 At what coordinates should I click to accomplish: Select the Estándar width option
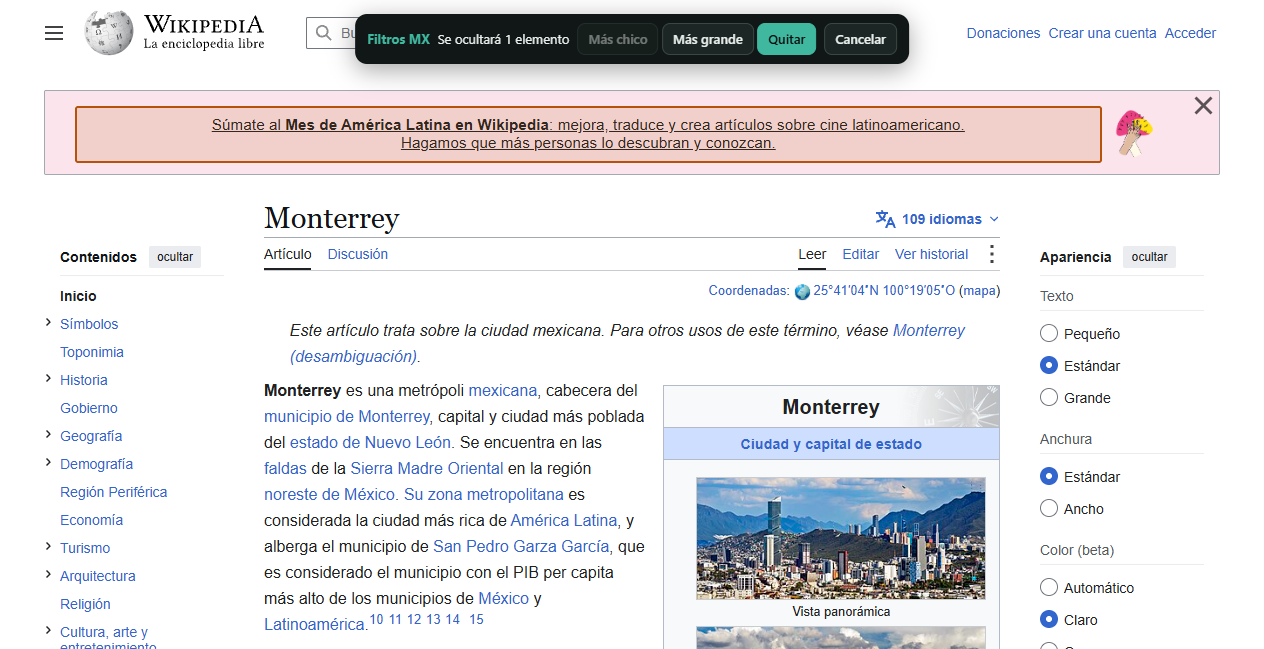point(1049,476)
